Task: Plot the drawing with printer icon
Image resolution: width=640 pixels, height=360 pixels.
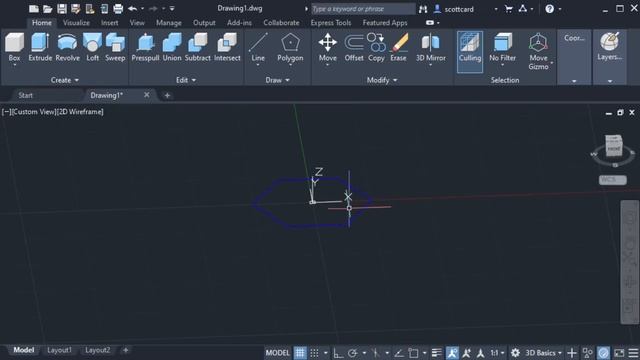Action: click(118, 9)
